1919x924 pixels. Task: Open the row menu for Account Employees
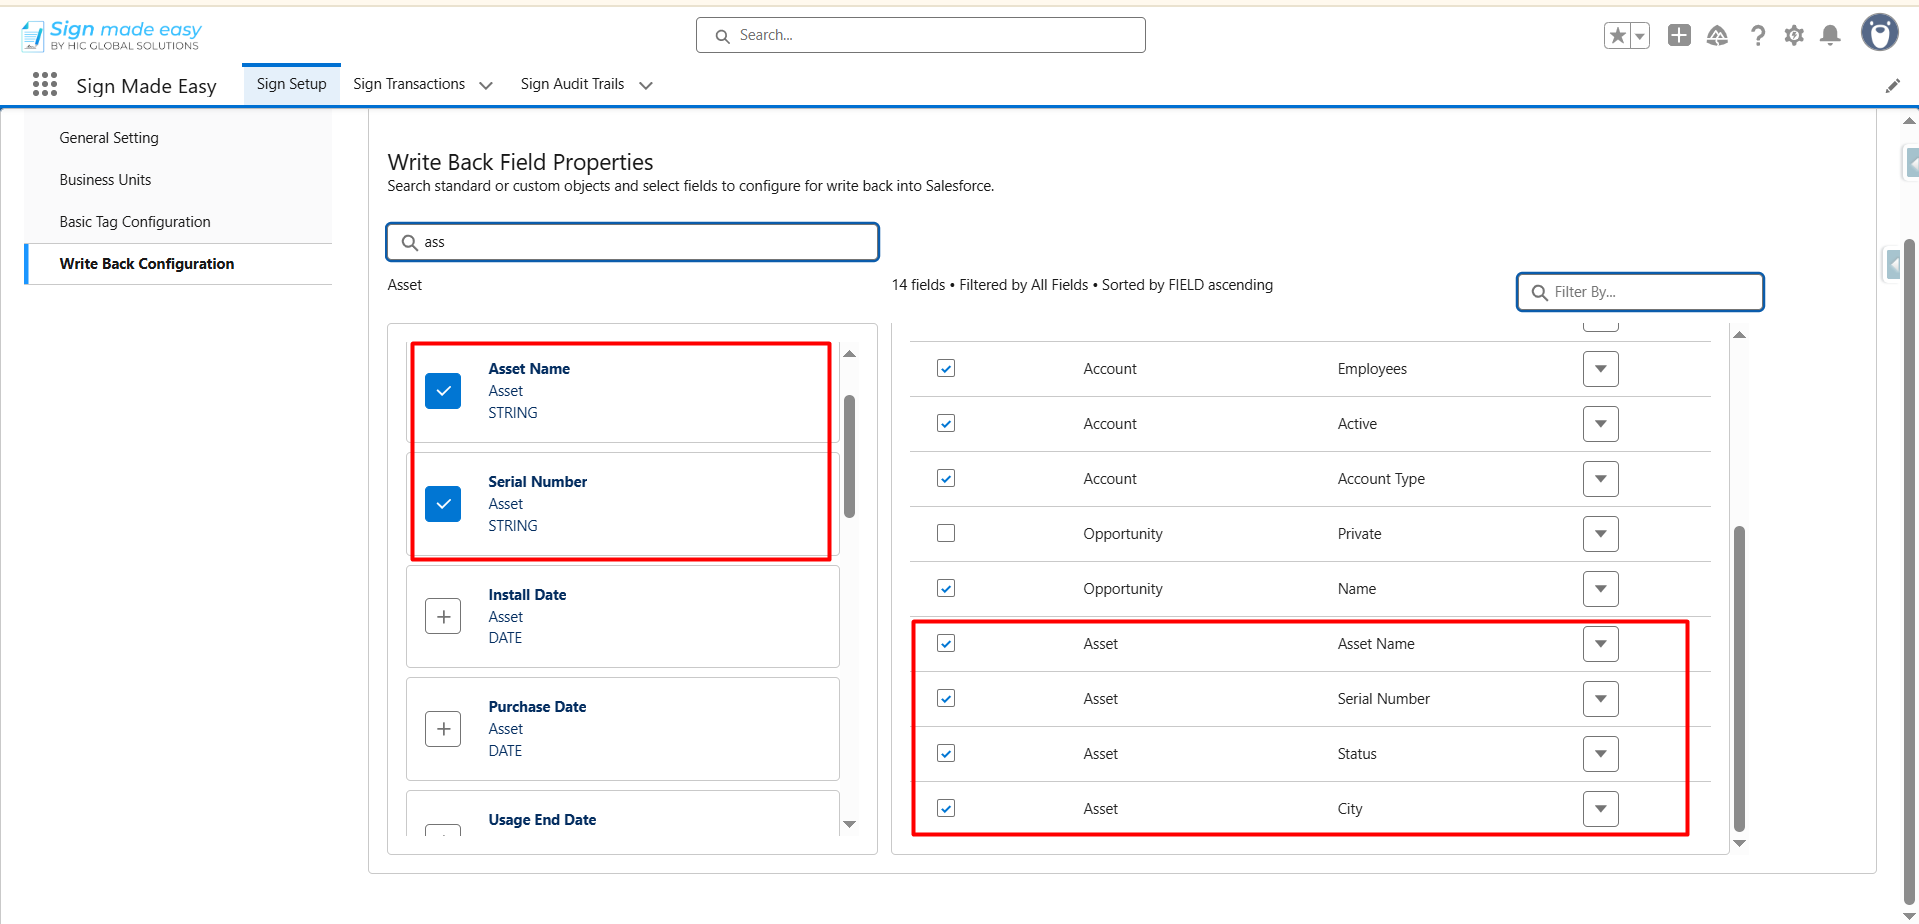coord(1600,369)
